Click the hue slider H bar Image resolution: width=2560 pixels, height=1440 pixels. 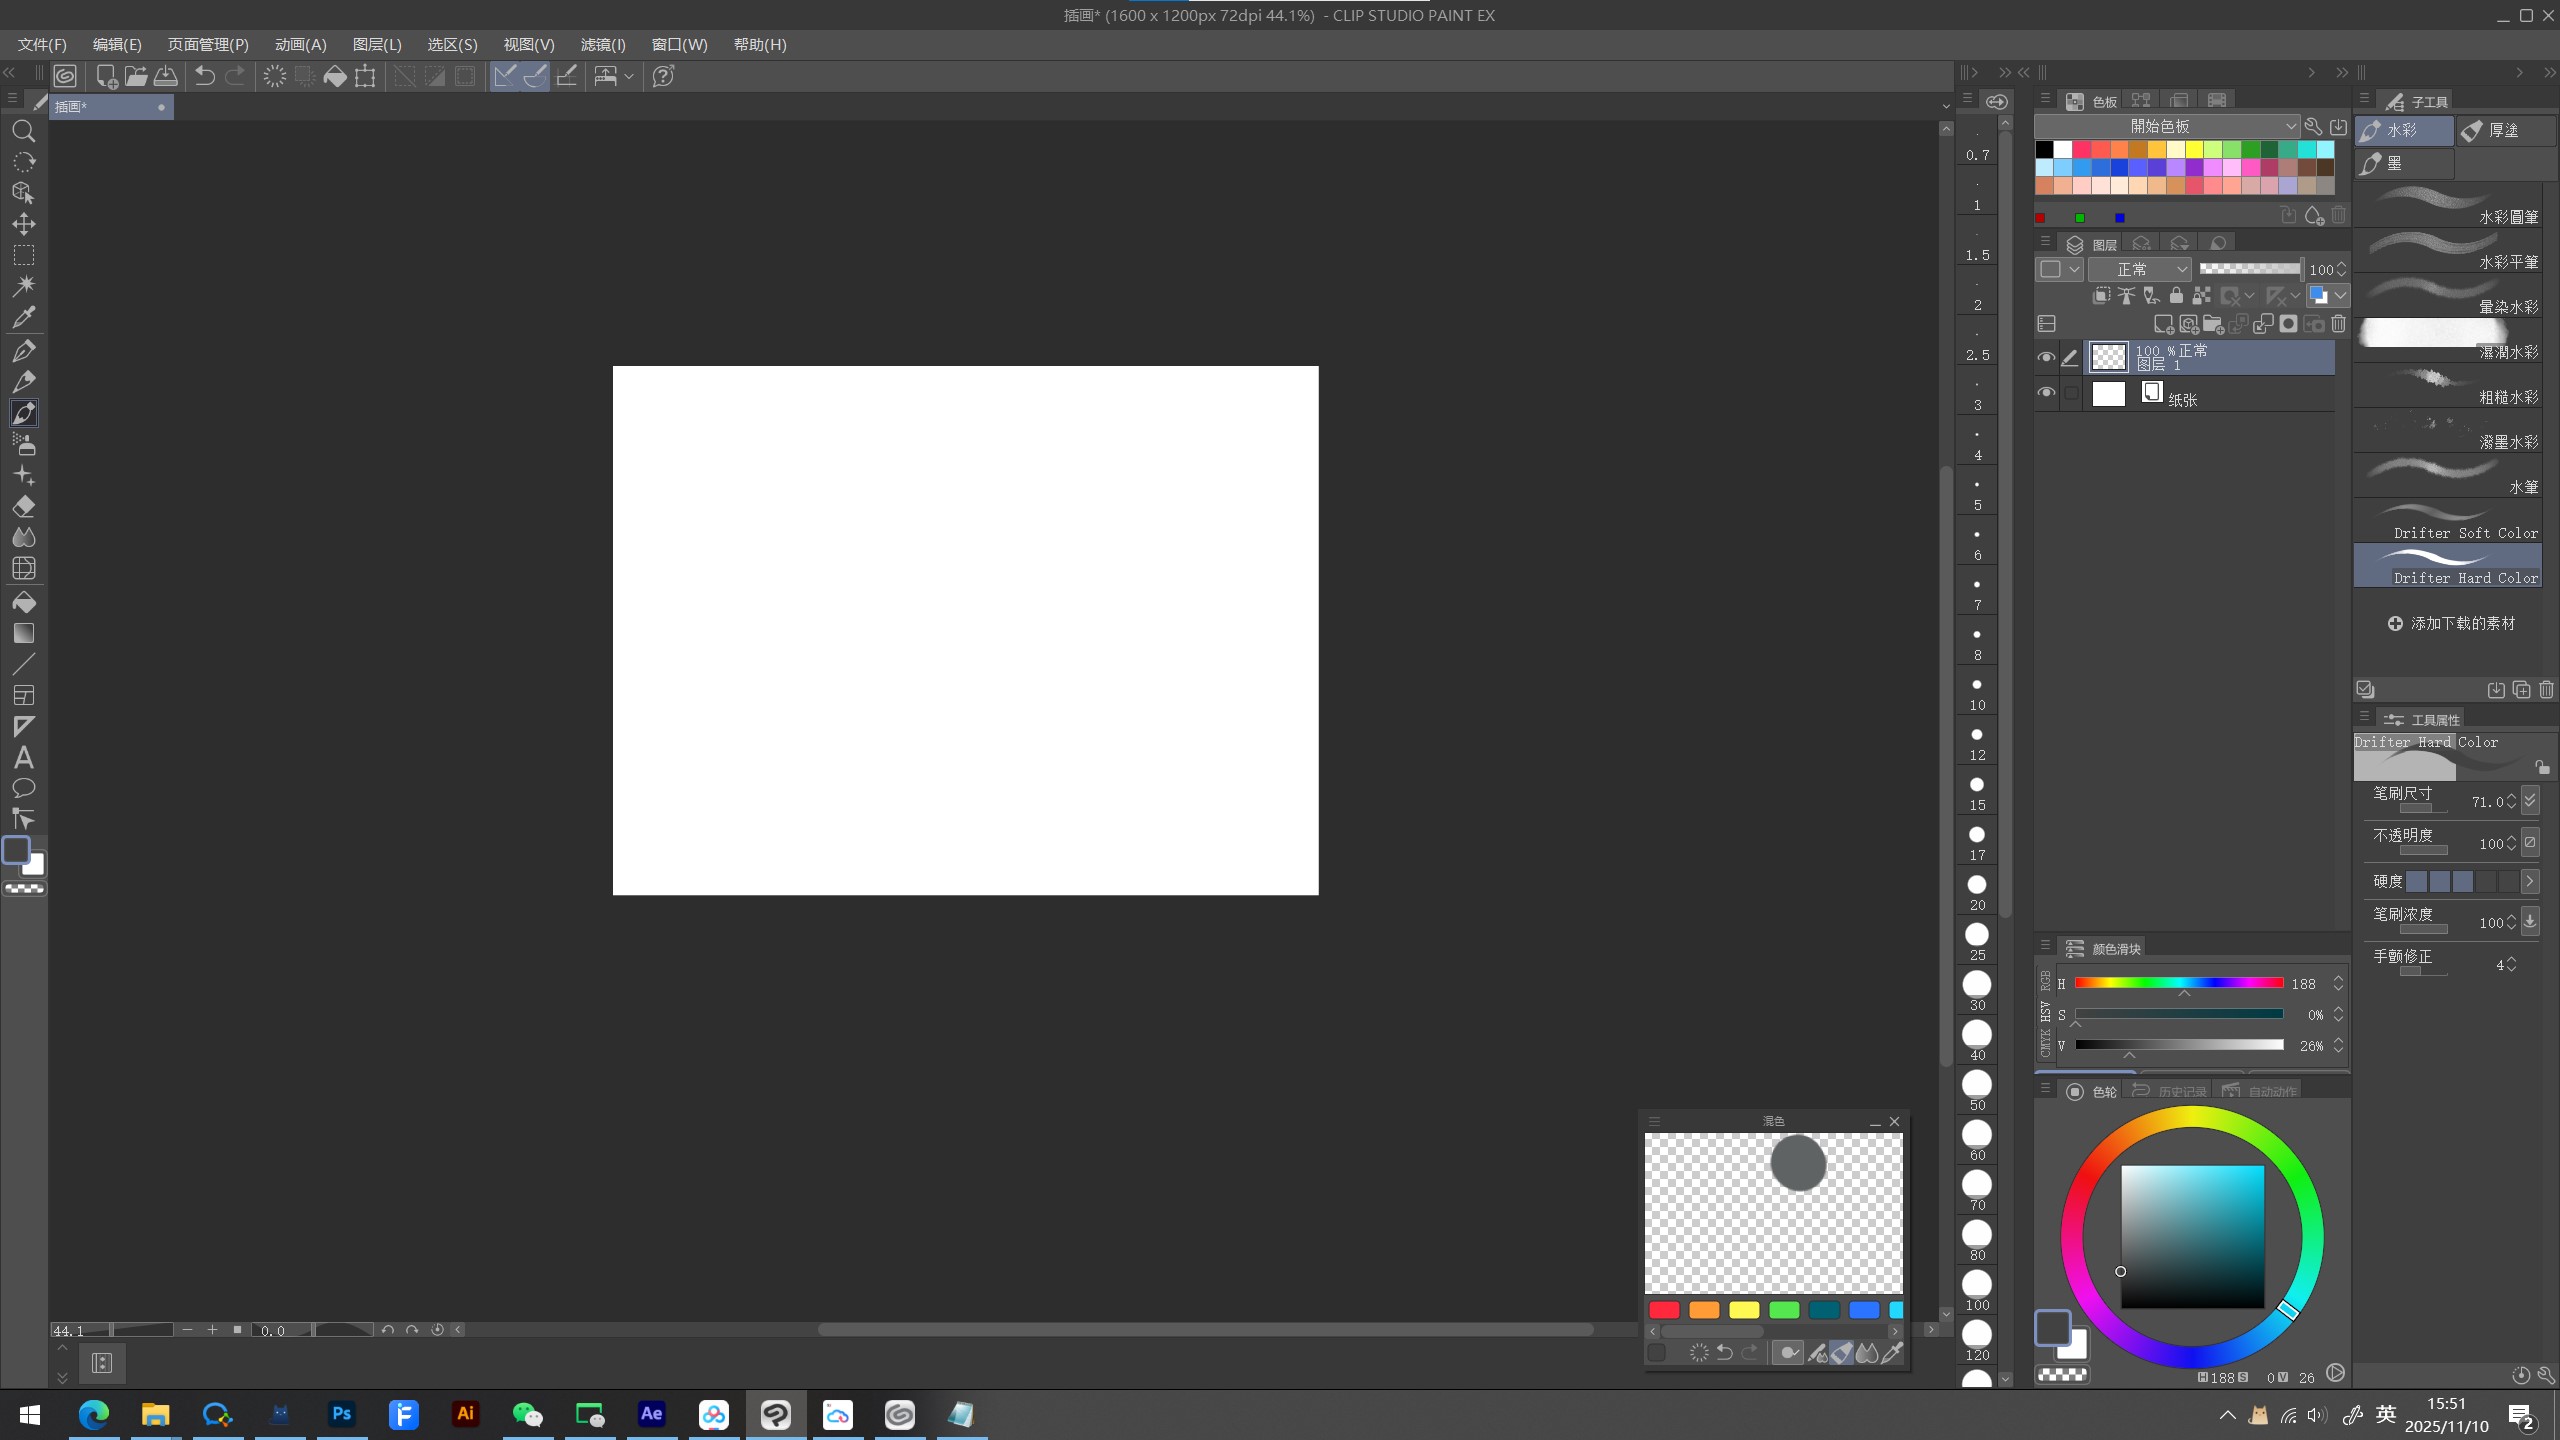pos(2178,983)
